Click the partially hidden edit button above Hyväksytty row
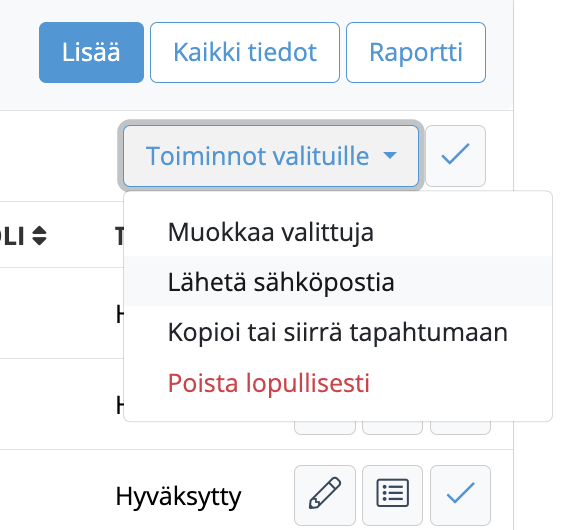The height and width of the screenshot is (530, 568). [325, 428]
